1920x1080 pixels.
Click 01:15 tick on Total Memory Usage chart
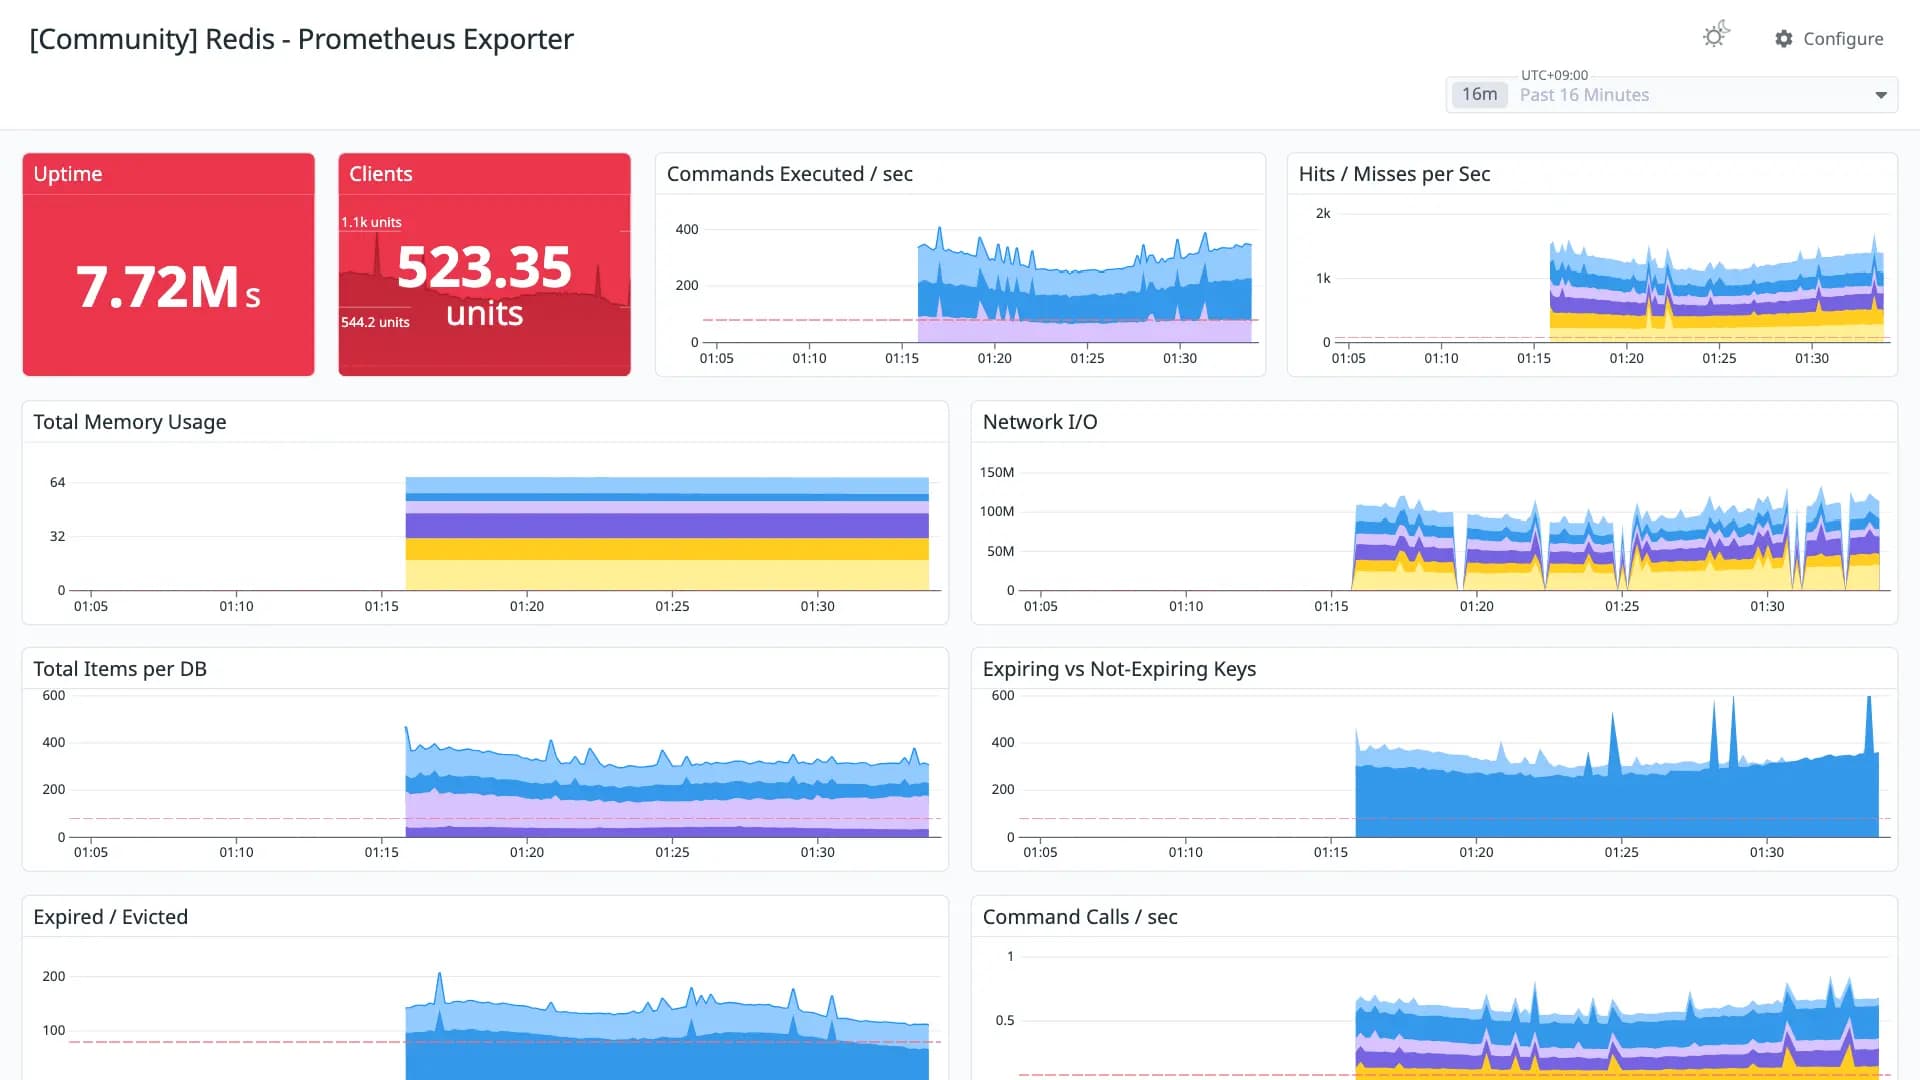[x=381, y=606]
